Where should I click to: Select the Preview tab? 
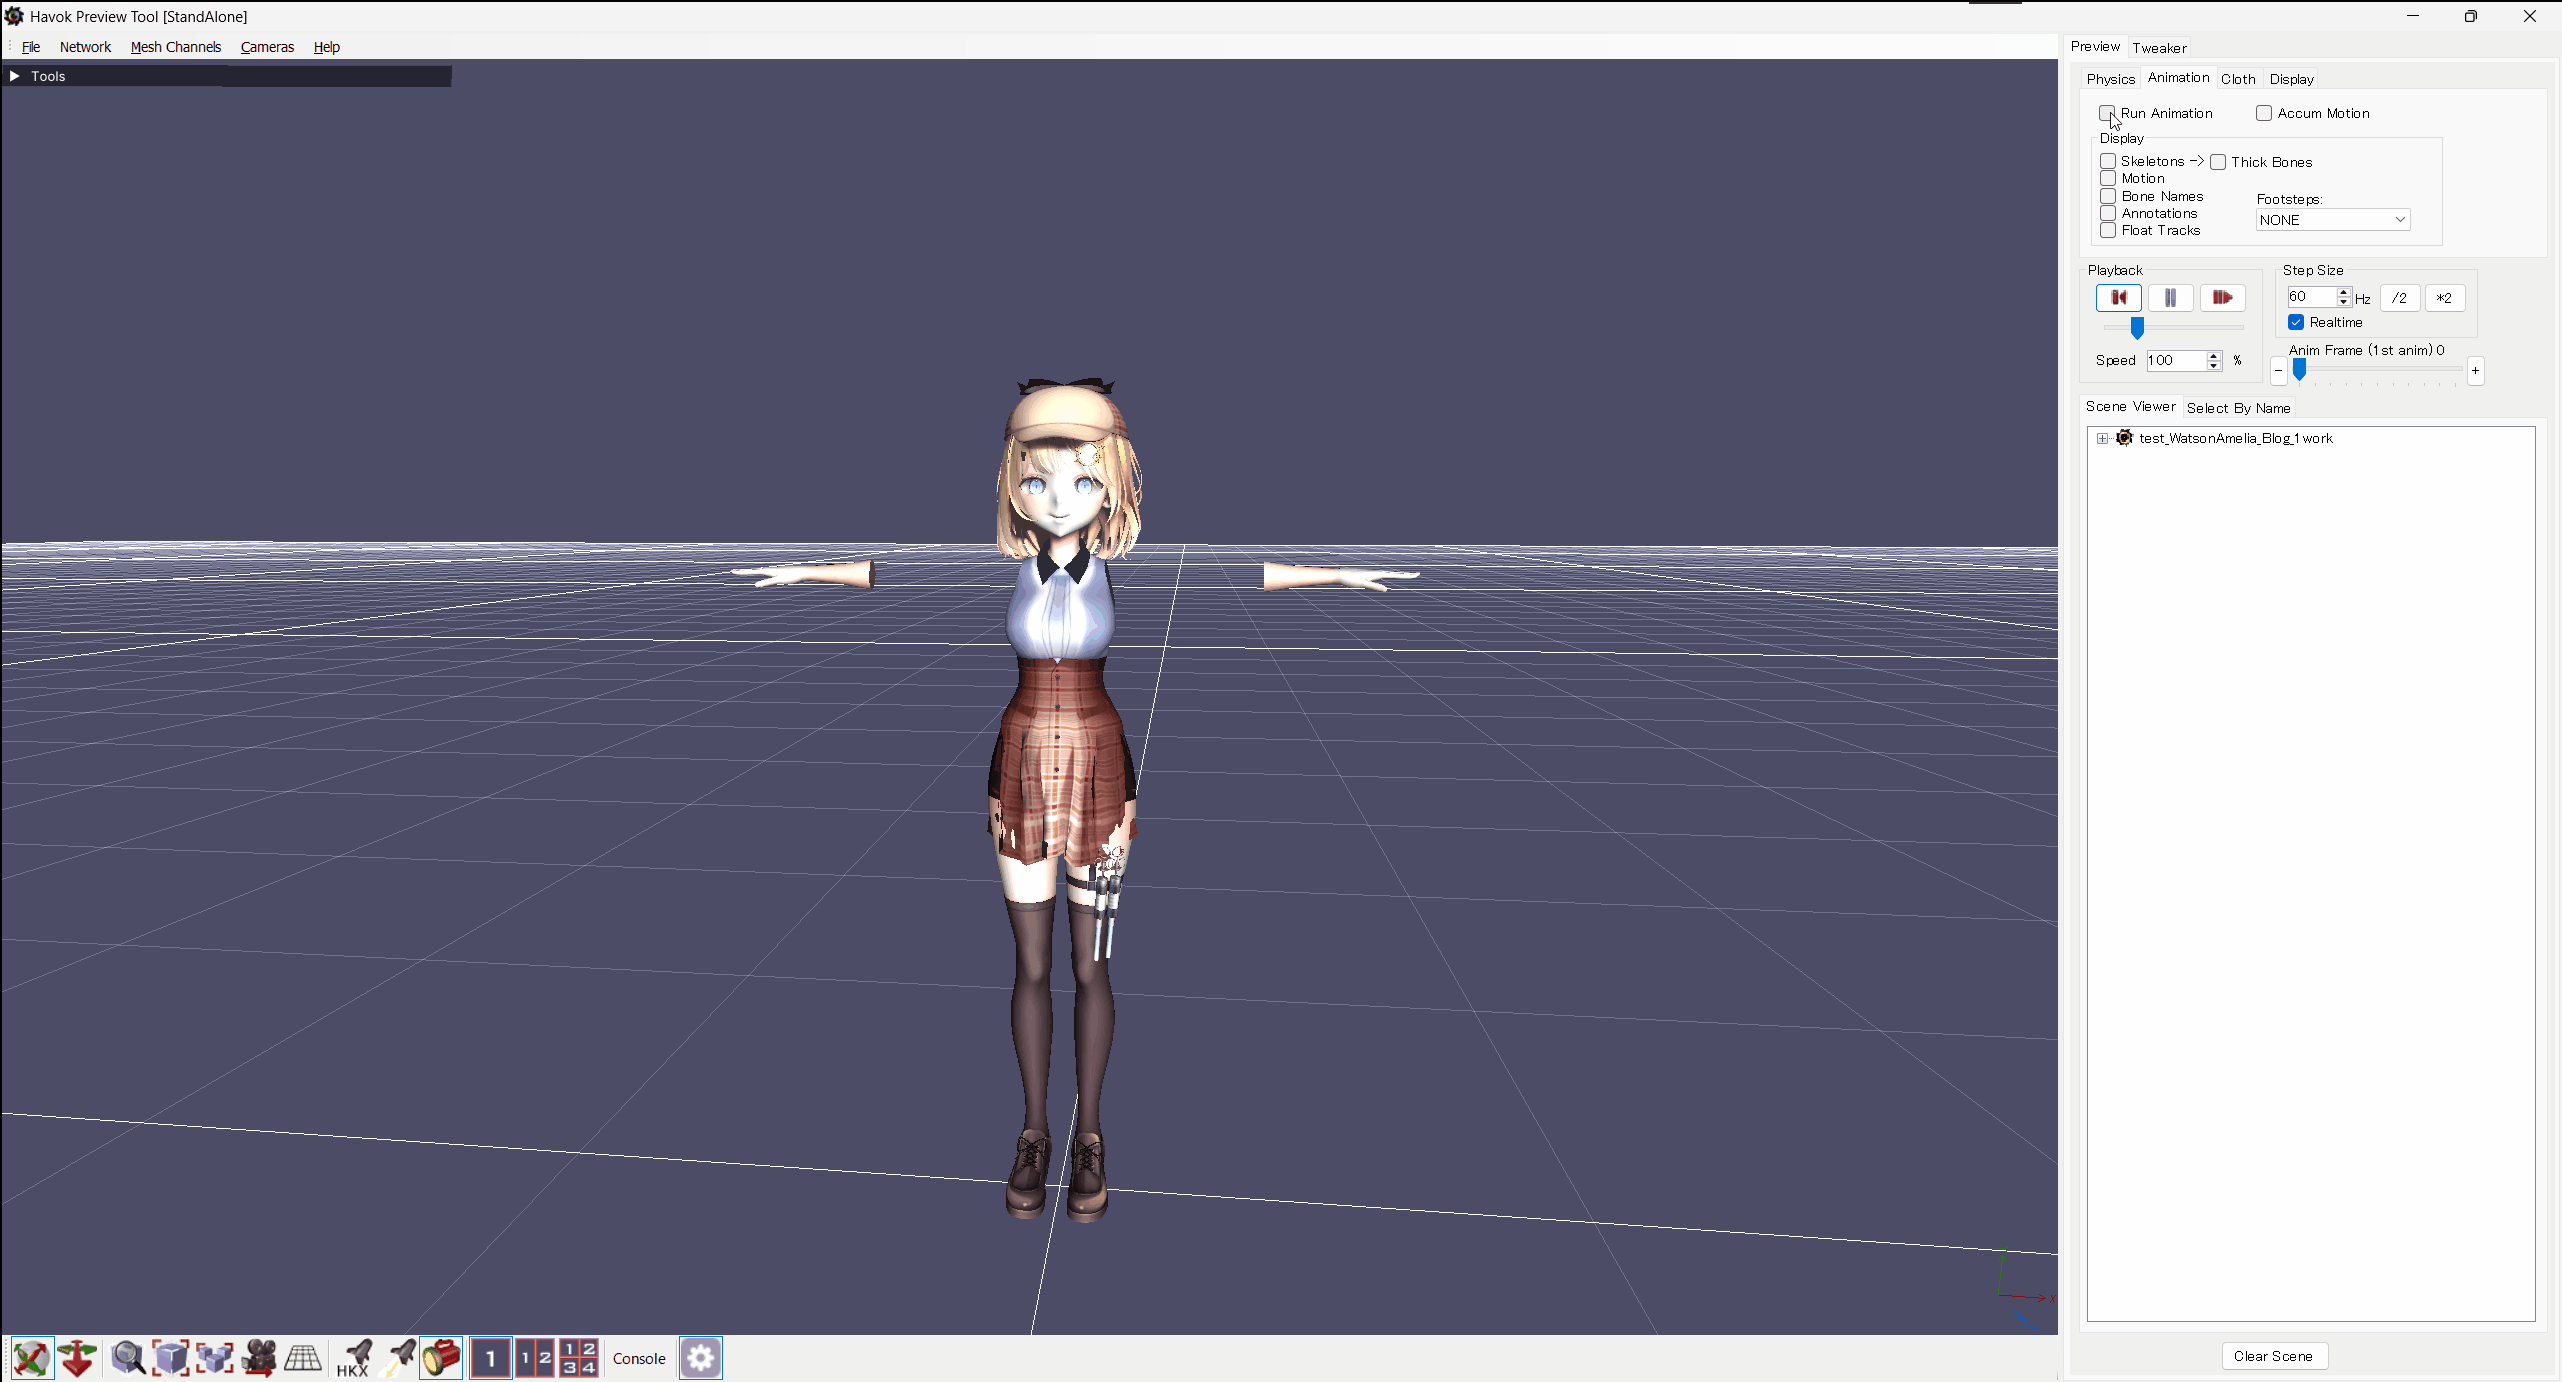(2095, 47)
